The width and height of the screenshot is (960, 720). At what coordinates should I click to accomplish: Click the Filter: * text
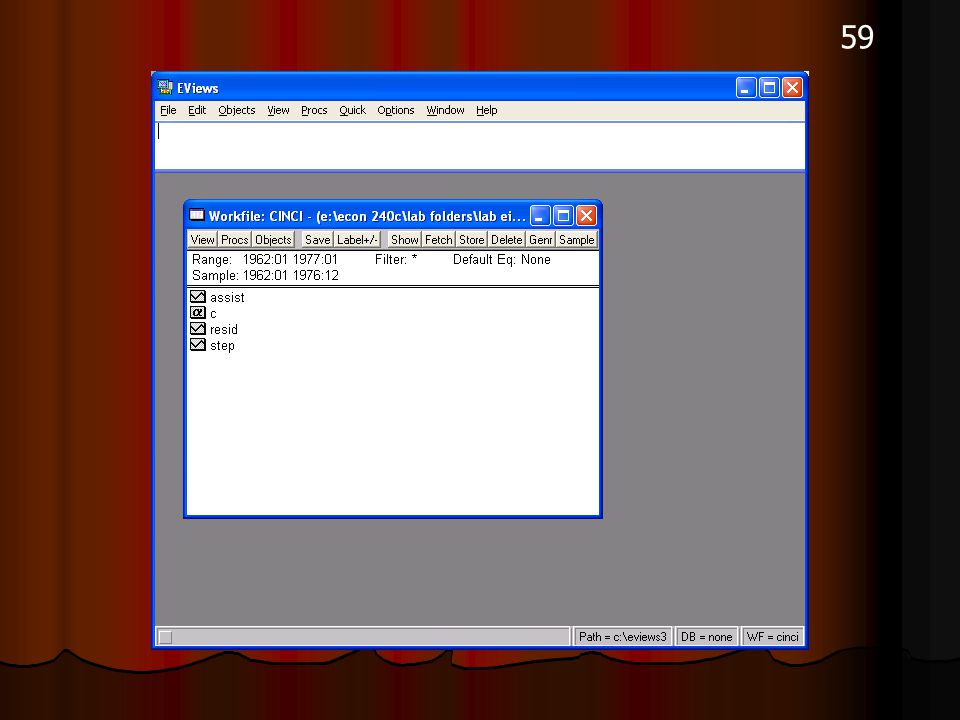pyautogui.click(x=396, y=260)
